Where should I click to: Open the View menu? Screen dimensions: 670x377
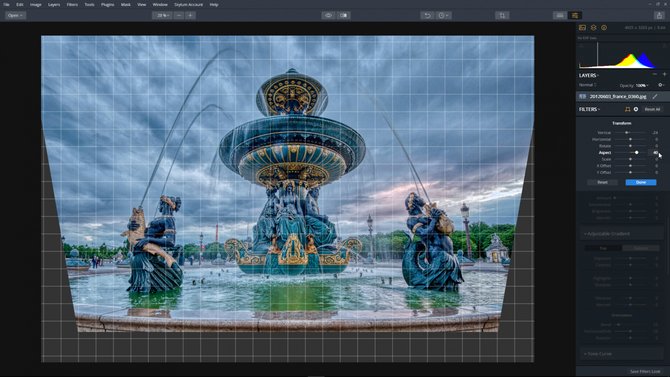tap(141, 5)
